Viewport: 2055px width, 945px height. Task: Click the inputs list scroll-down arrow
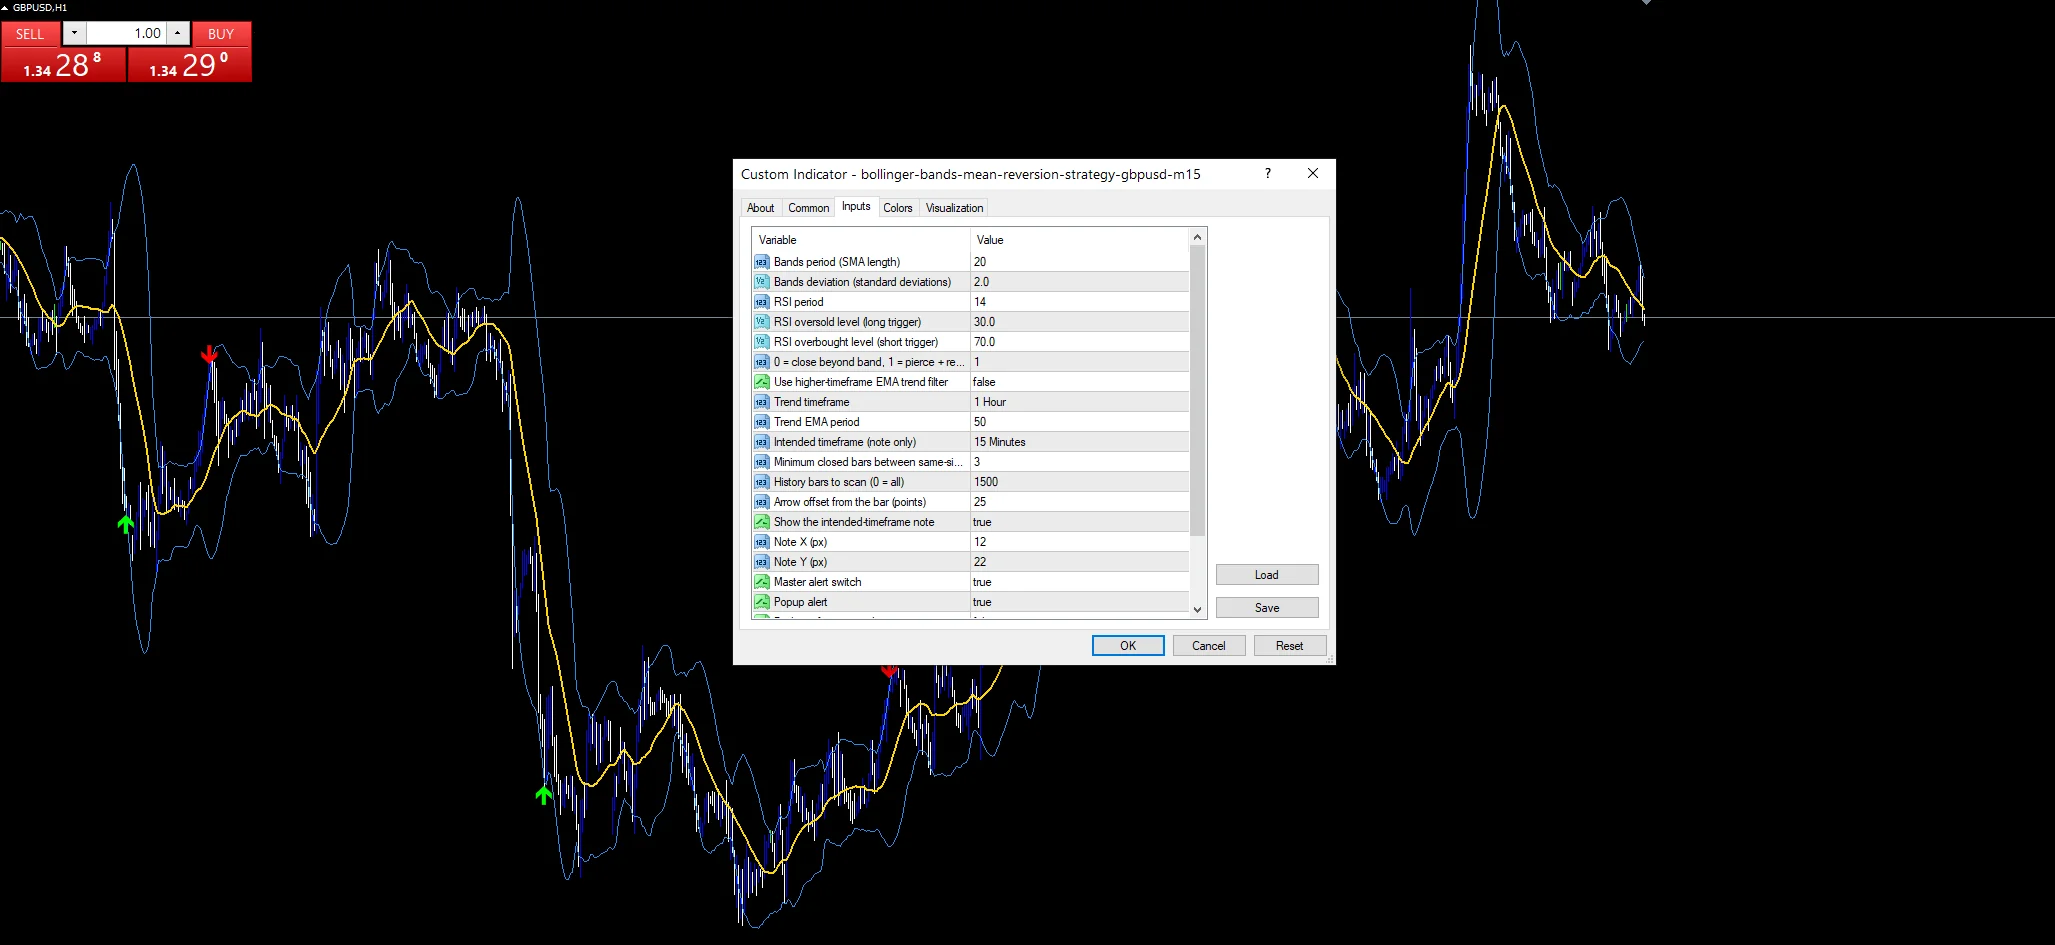tap(1197, 609)
